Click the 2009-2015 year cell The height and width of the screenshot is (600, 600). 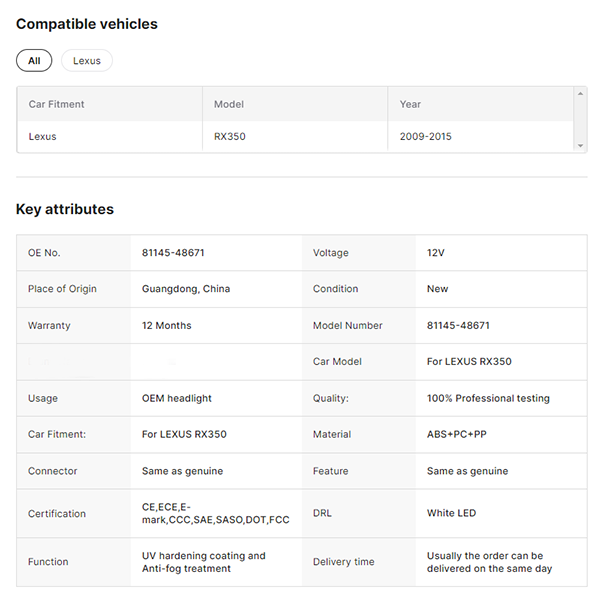(x=425, y=136)
